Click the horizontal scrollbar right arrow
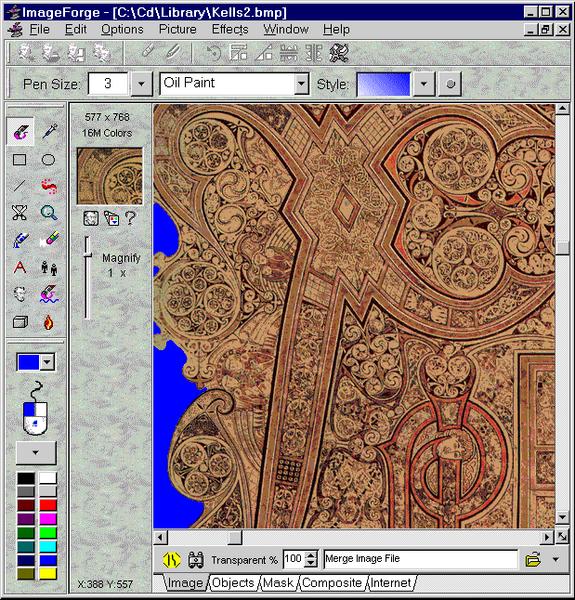 click(x=548, y=538)
